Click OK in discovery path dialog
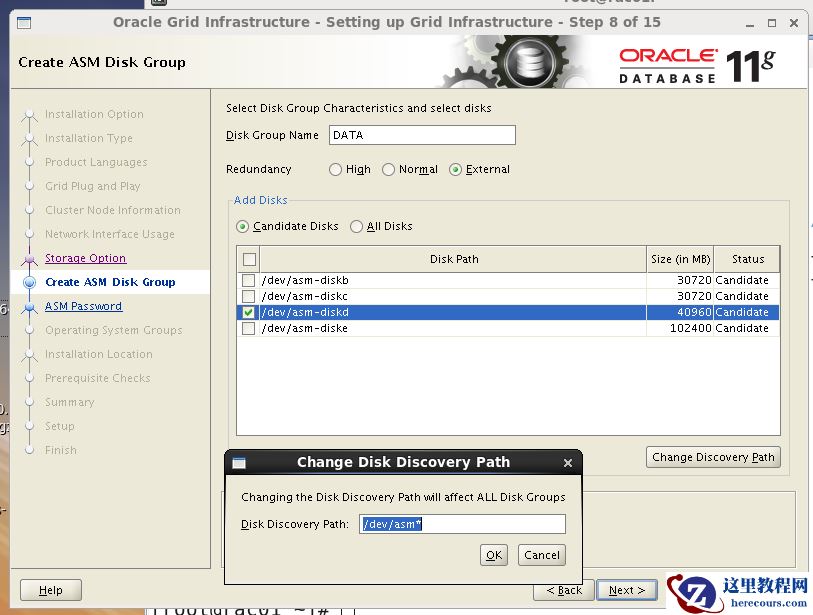The width and height of the screenshot is (813, 615). pyautogui.click(x=494, y=555)
